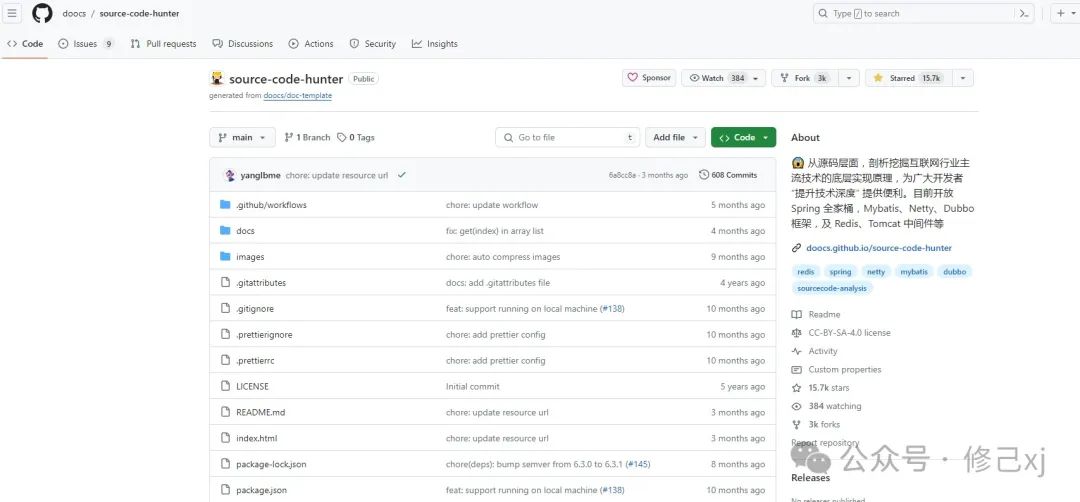This screenshot has height=502, width=1080.
Task: View the 0 Tags link
Action: pos(355,138)
